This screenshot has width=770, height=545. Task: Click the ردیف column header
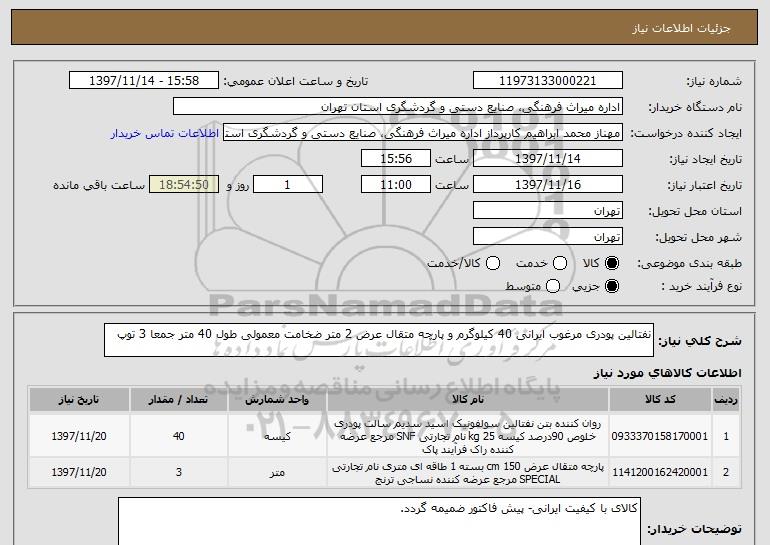(726, 400)
